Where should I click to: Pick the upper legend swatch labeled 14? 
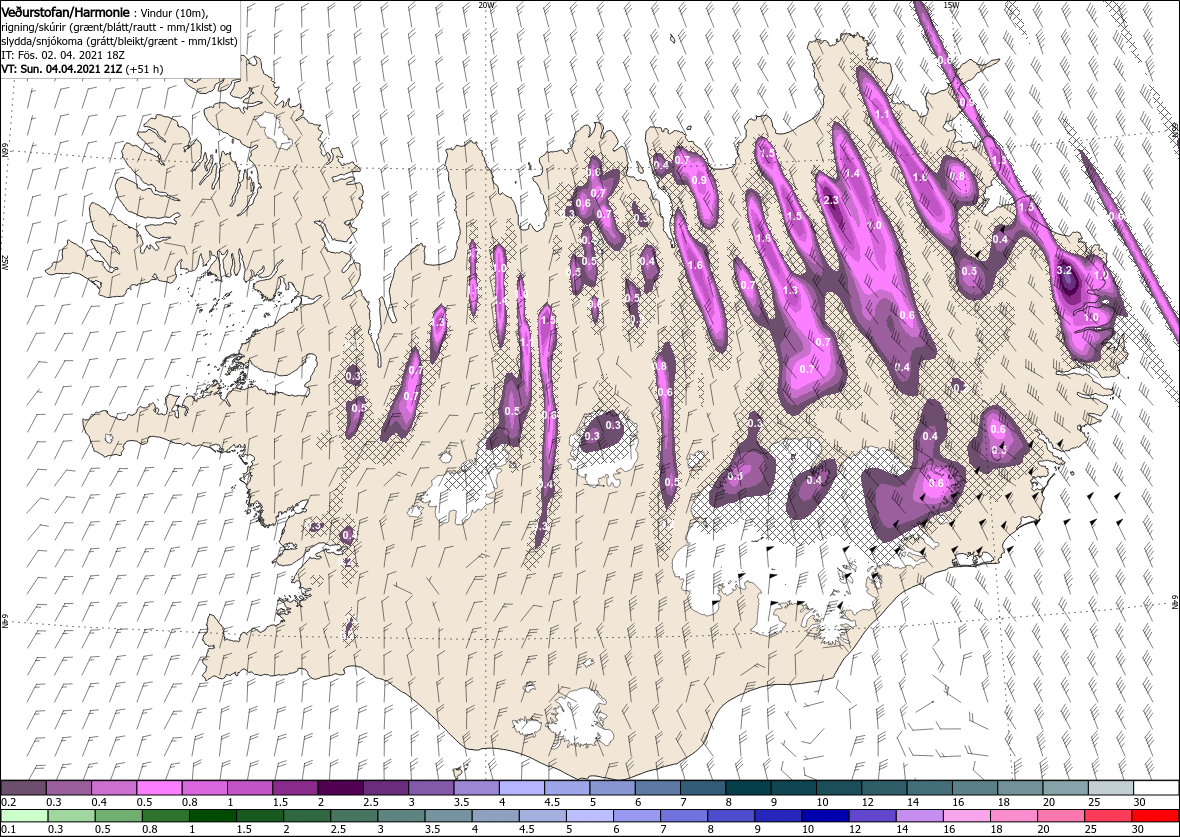[x=929, y=788]
